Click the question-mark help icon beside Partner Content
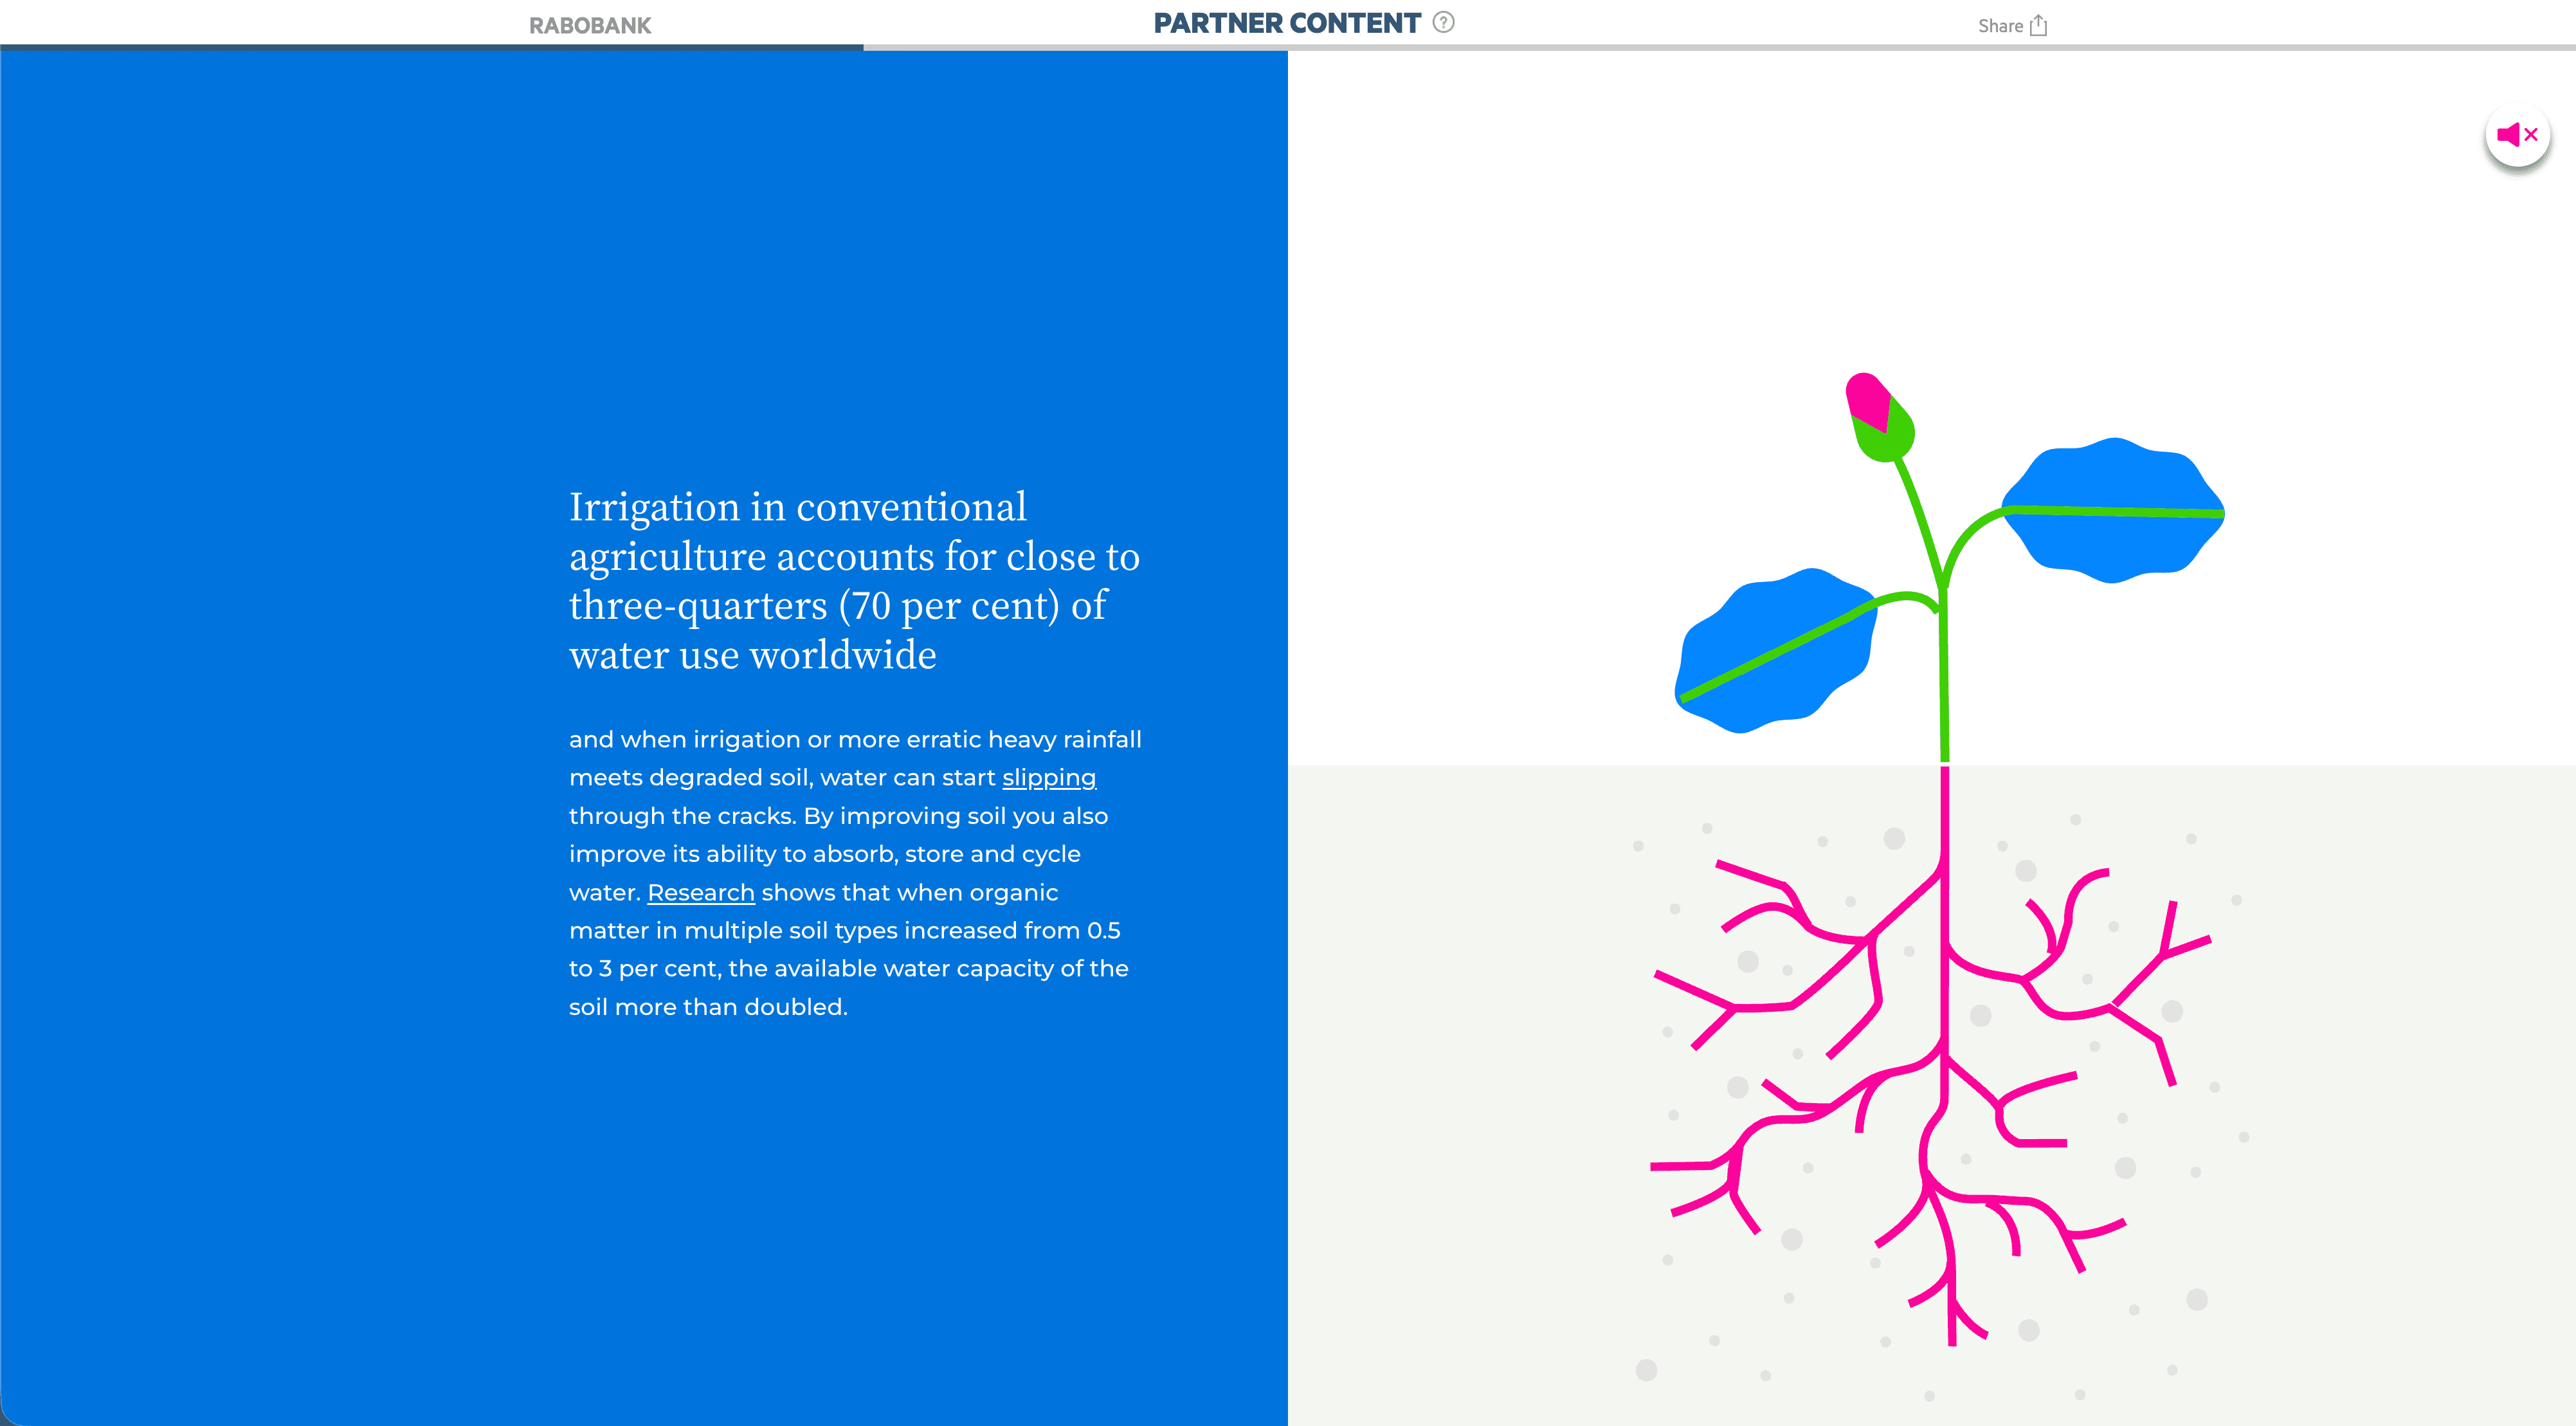Screen dimensions: 2576x1426 coord(1443,22)
